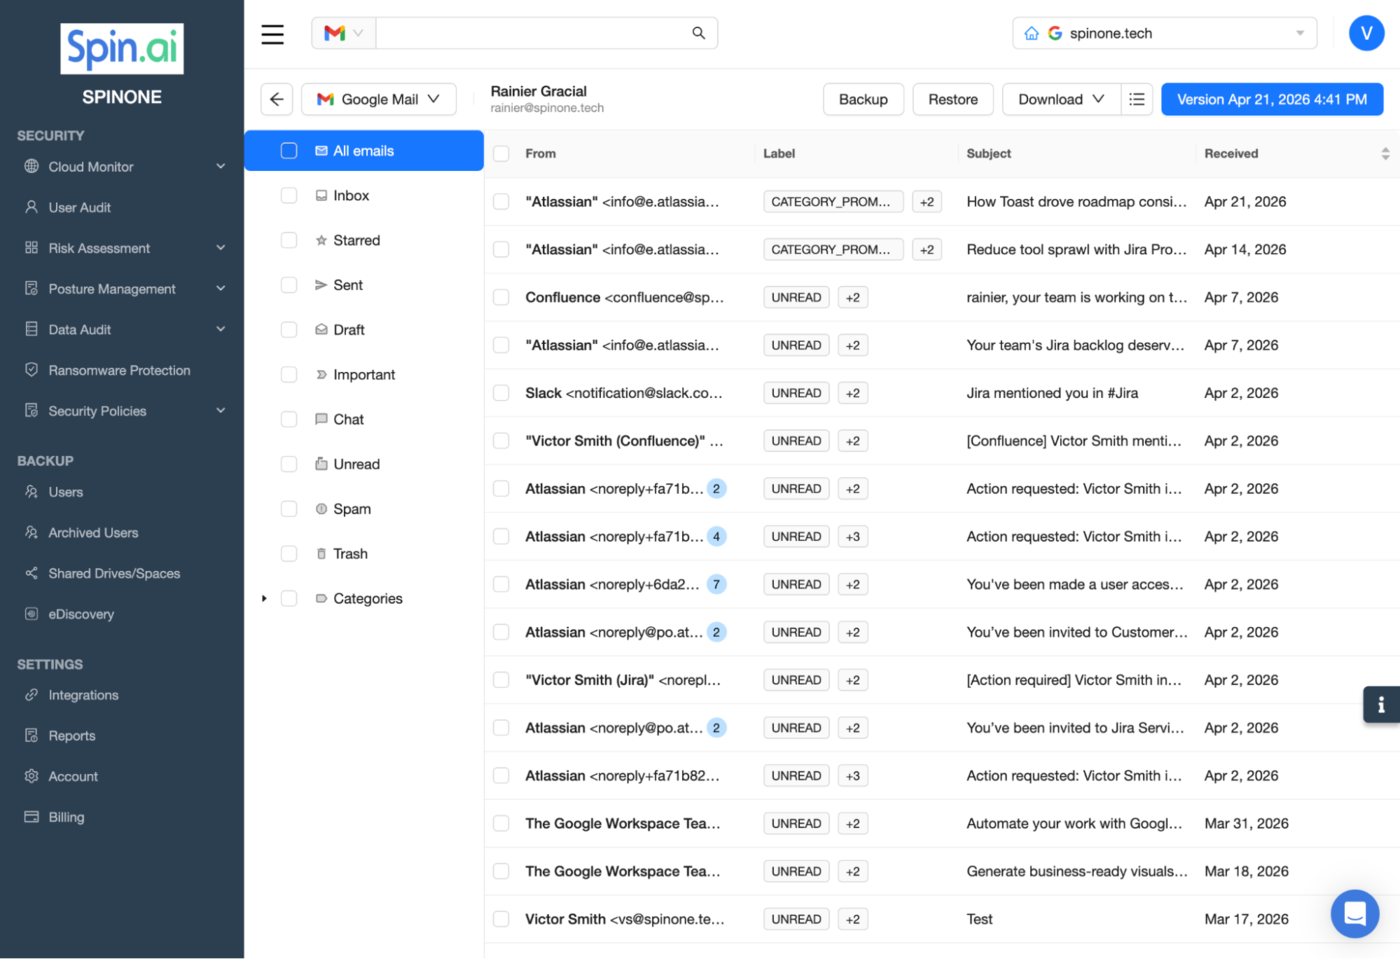Open Users under Backup
Screen dimensions: 1400x959
click(x=66, y=493)
